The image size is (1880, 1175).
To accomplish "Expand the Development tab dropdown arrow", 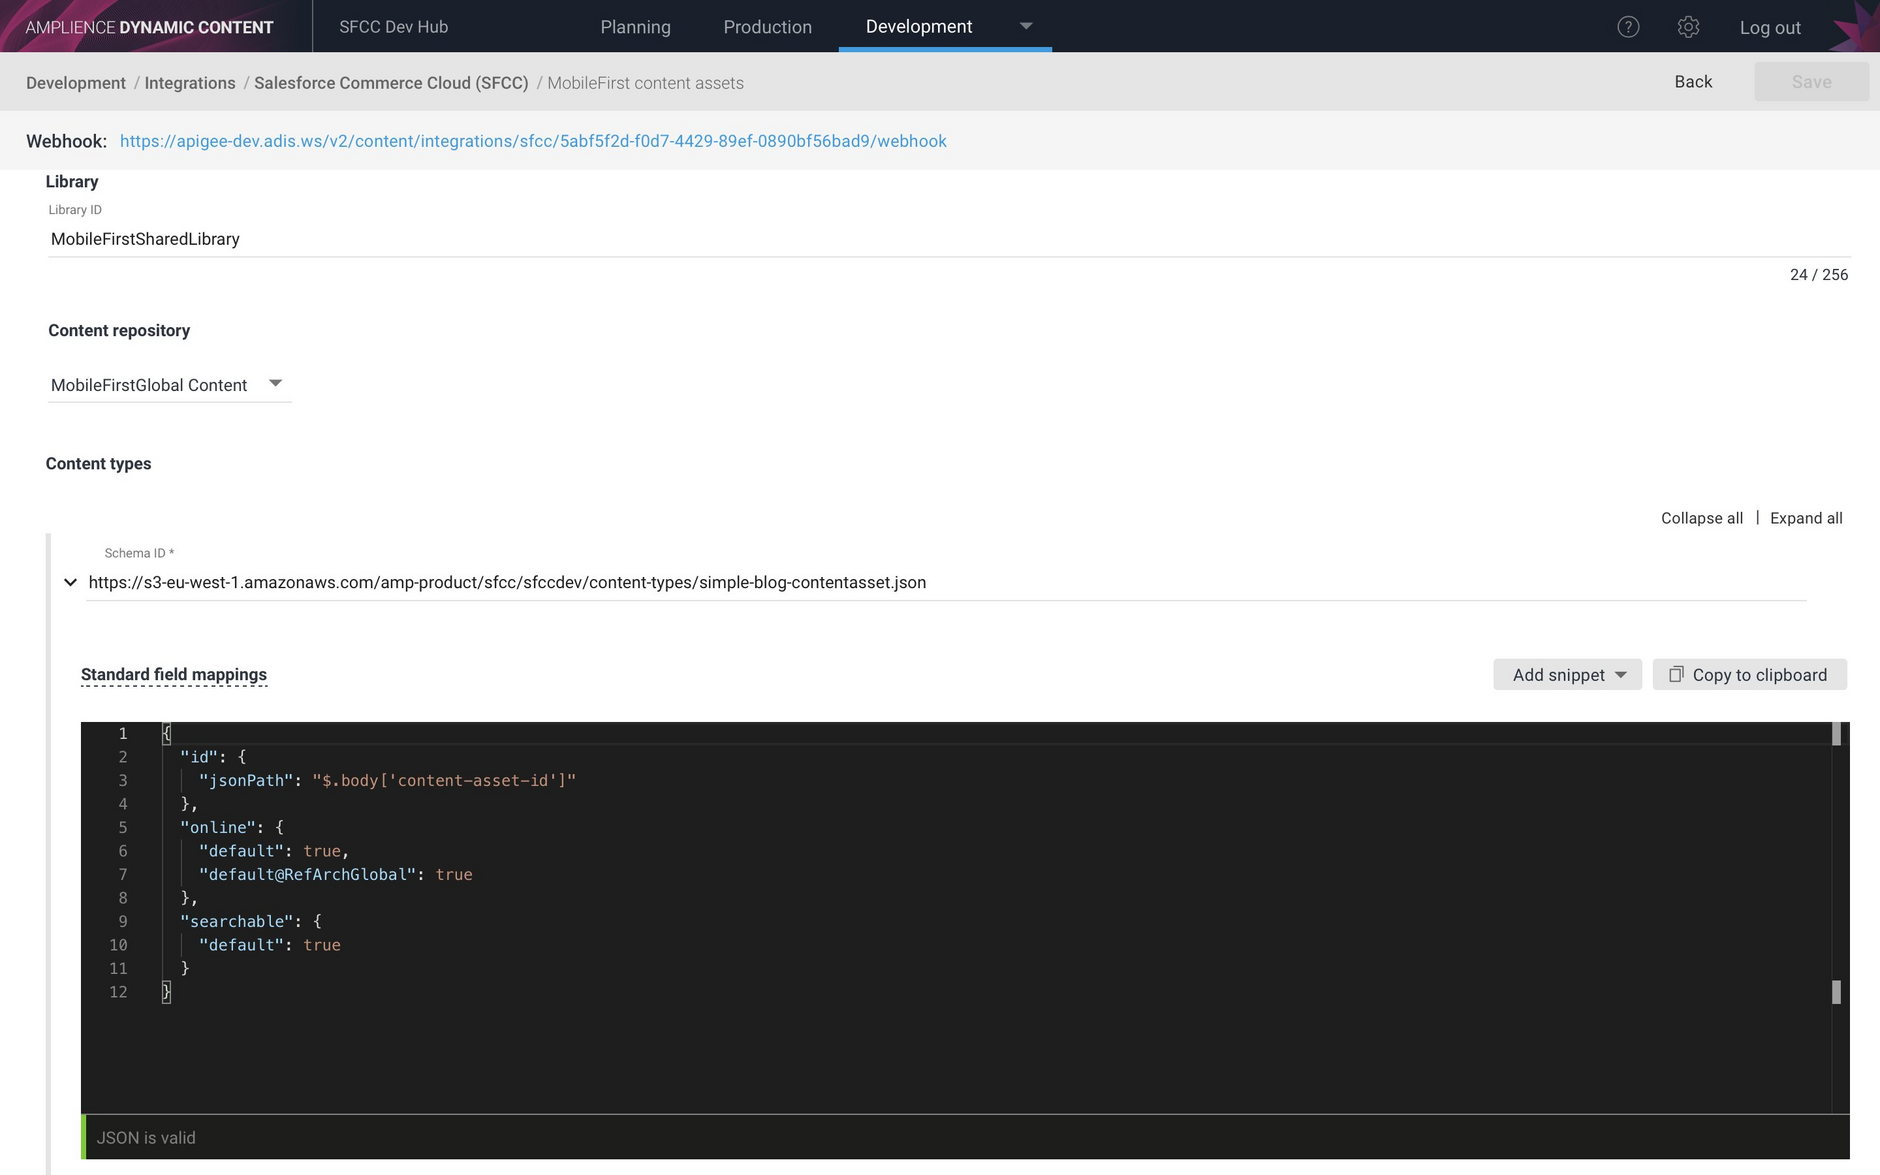I will click(1026, 26).
